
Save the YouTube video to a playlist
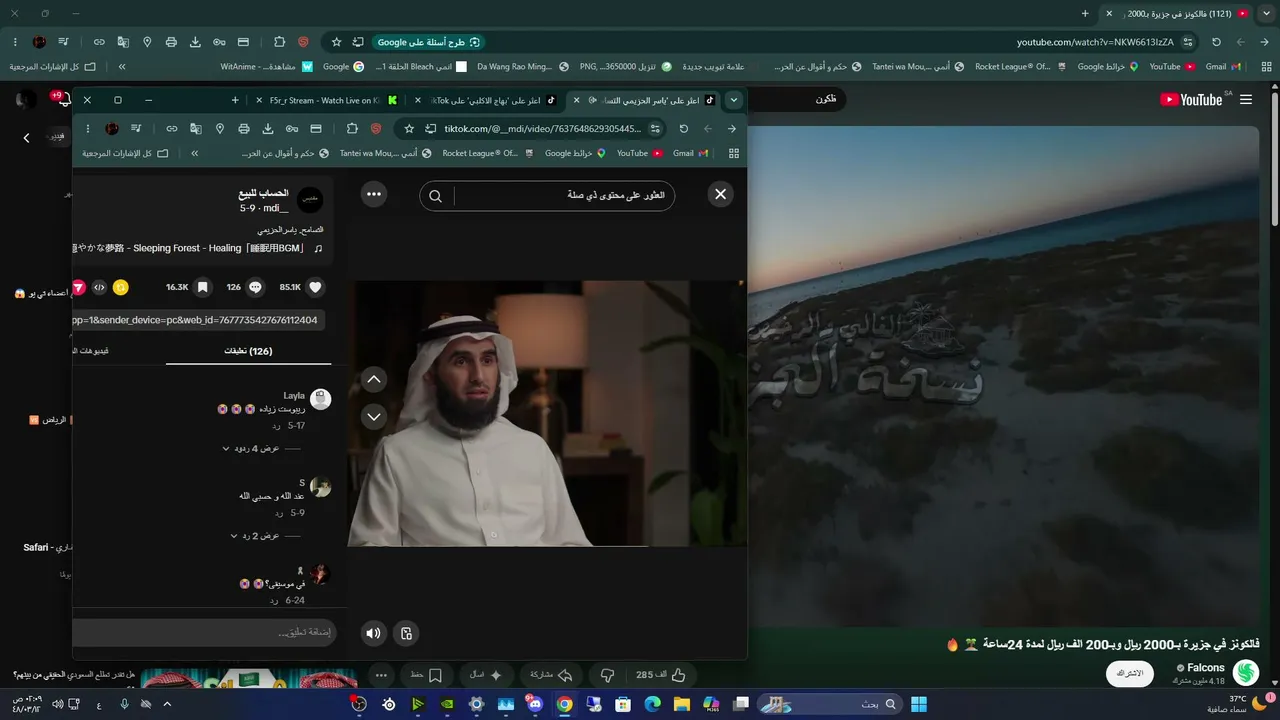point(426,675)
